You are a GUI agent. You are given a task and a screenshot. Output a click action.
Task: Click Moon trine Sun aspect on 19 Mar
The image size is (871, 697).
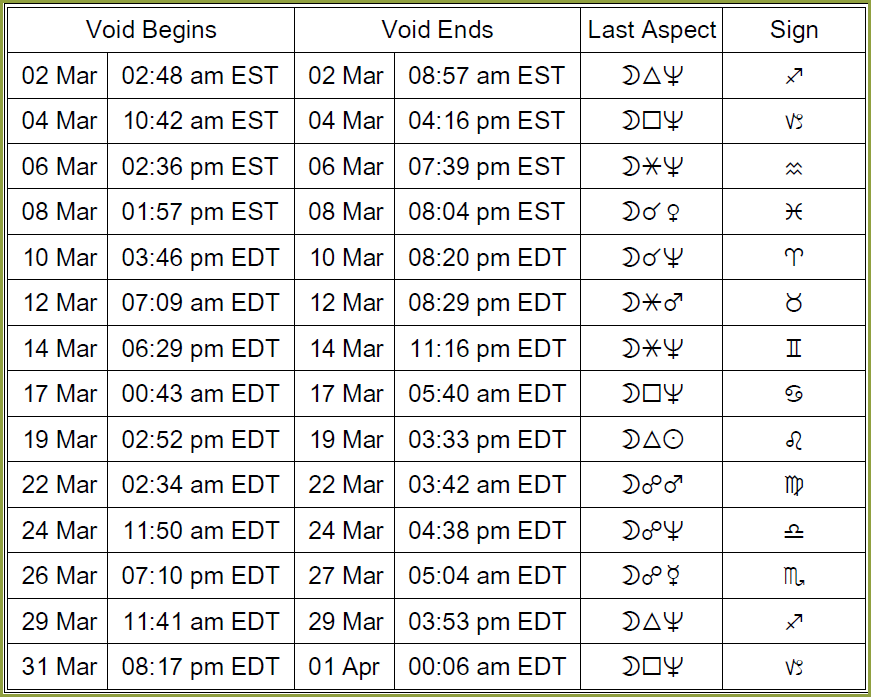tap(652, 439)
